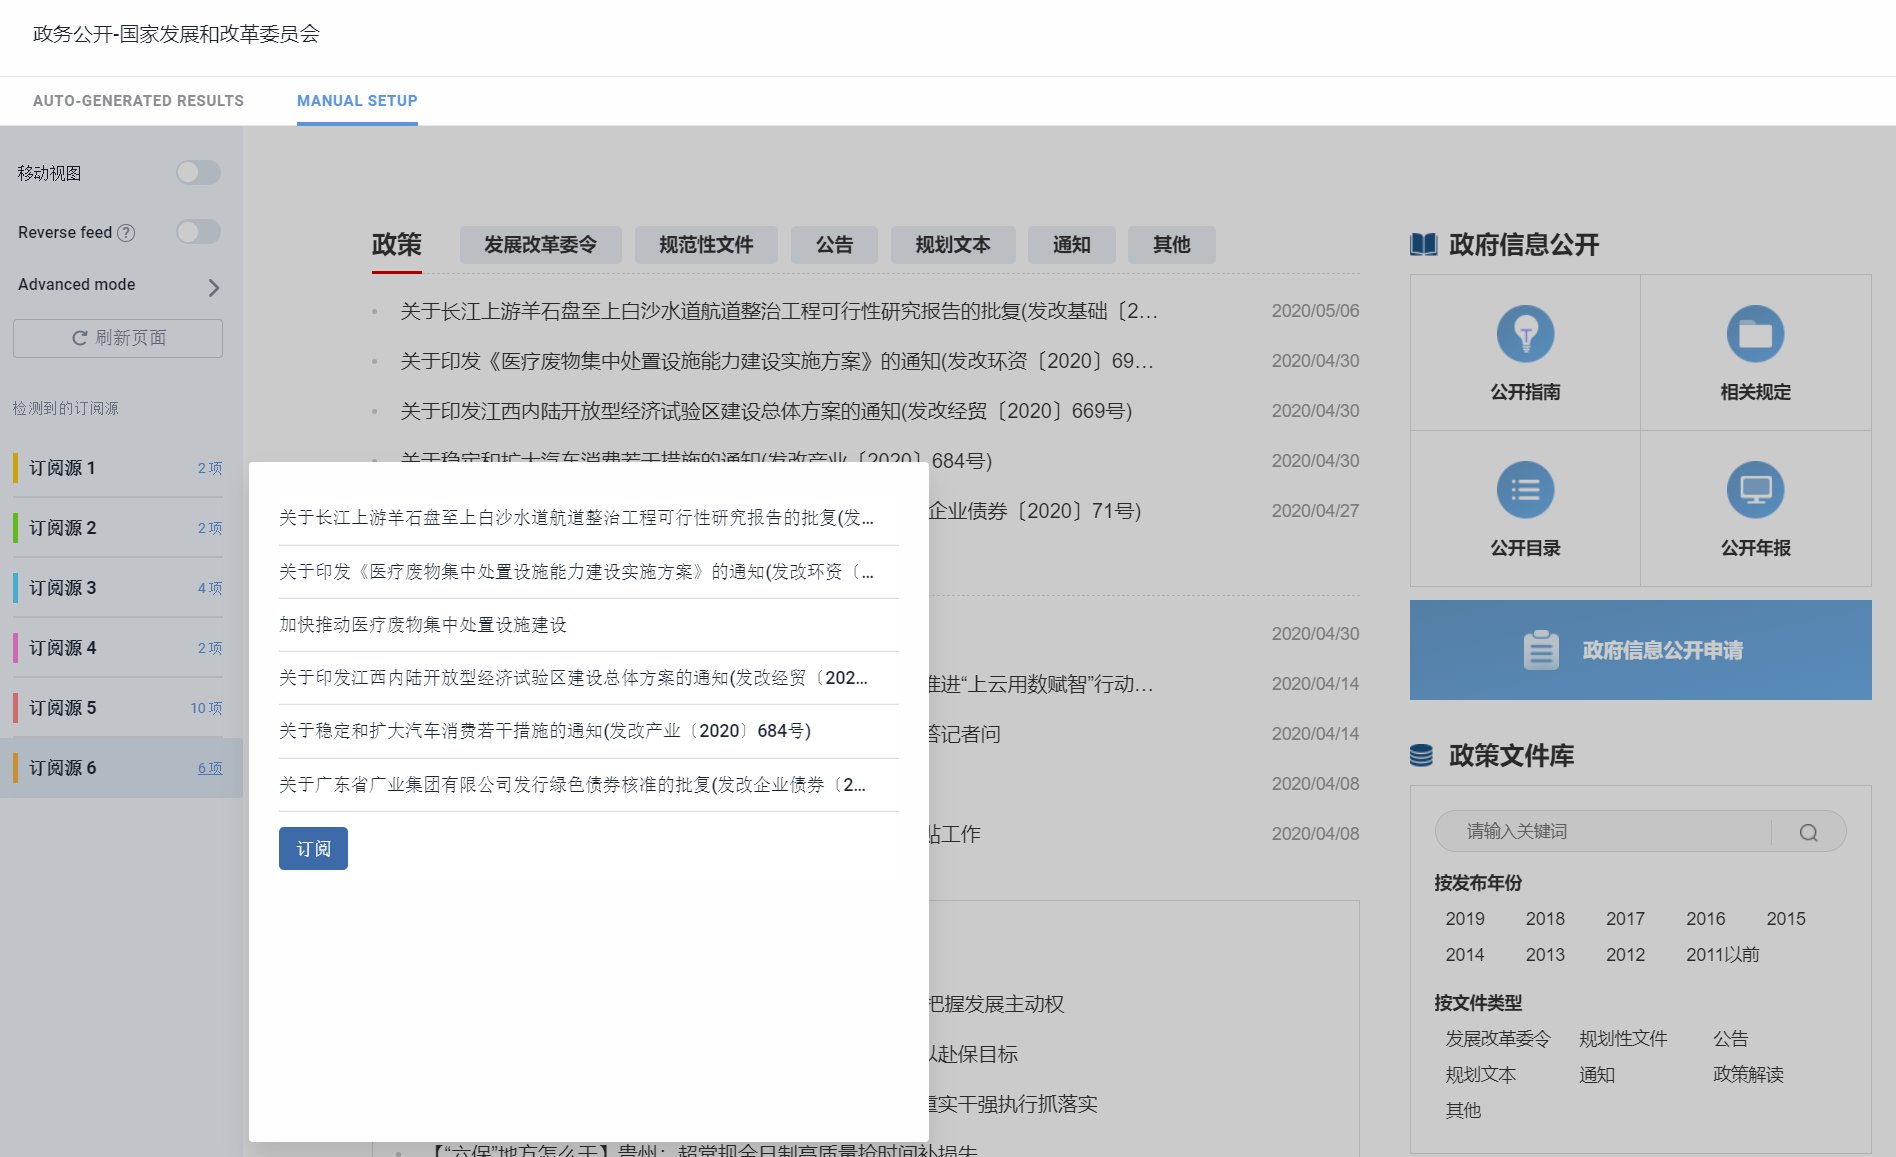The width and height of the screenshot is (1896, 1157).
Task: Filter file type 规划性文件
Action: click(x=1623, y=1039)
